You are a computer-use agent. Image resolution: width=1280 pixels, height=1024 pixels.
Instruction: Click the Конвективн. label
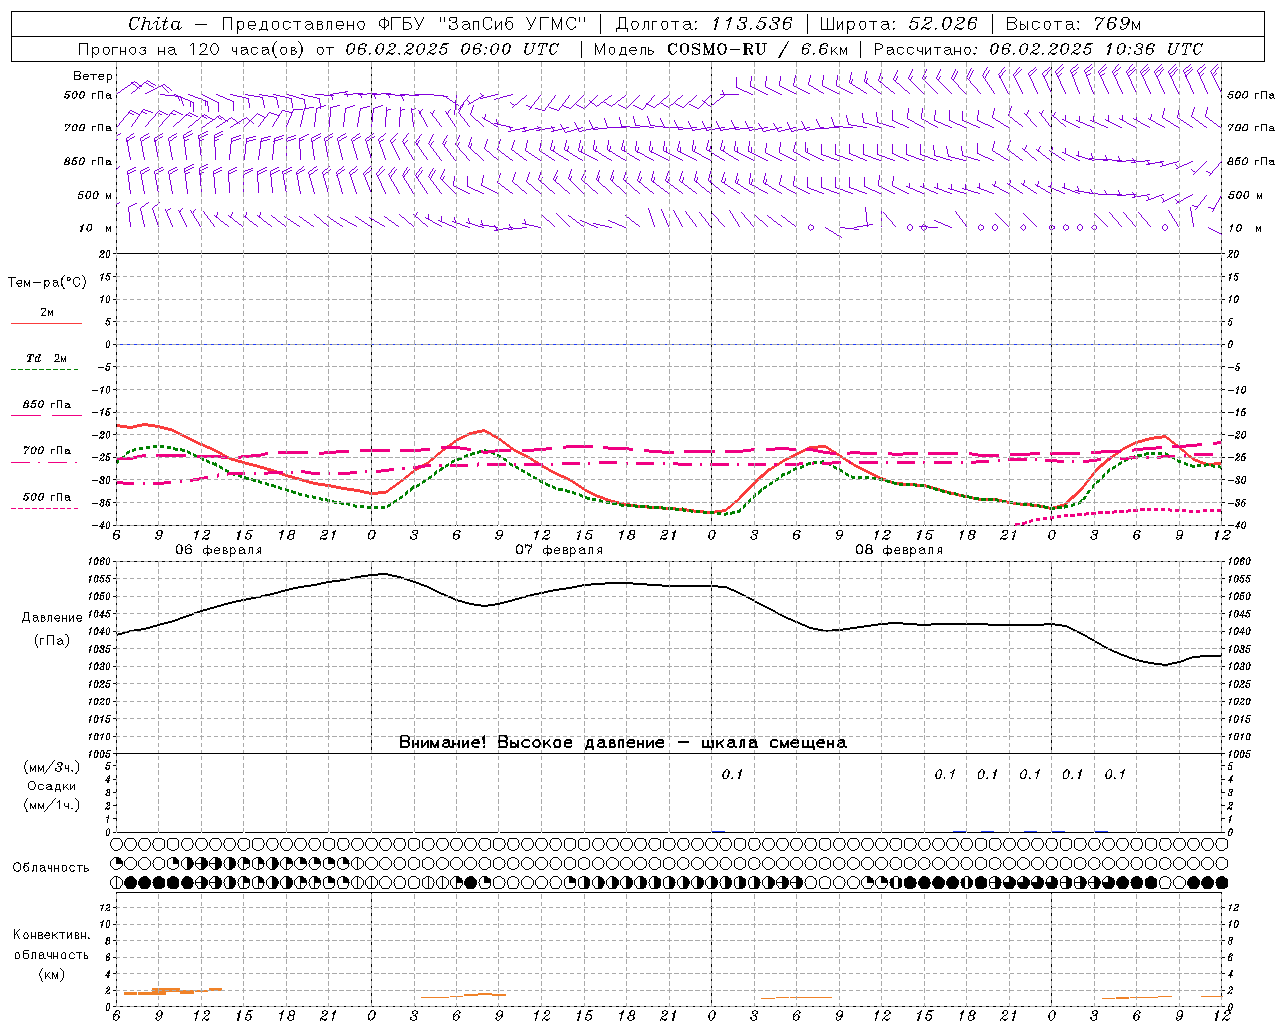pos(51,935)
